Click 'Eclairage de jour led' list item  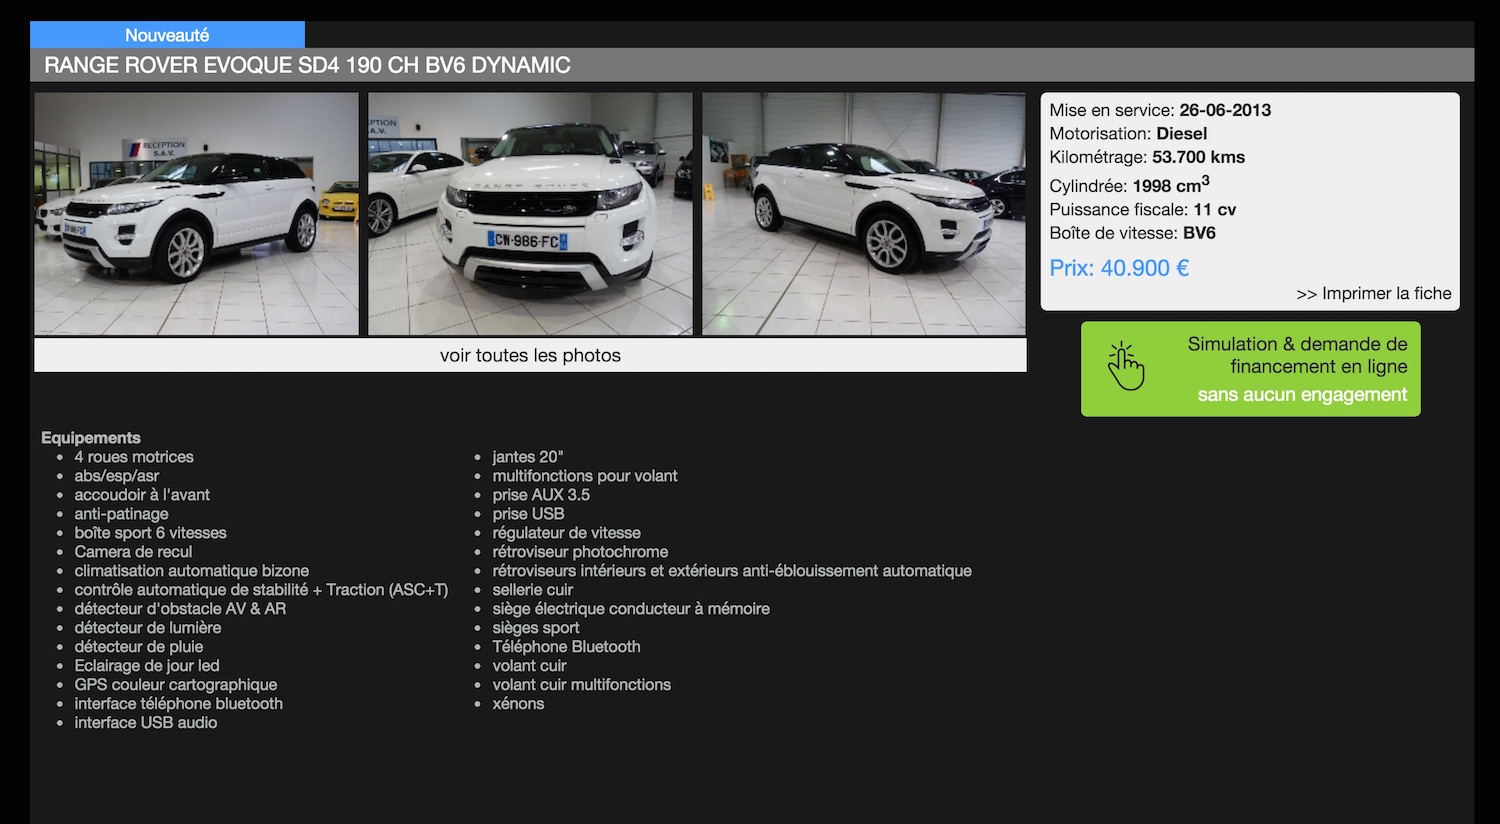pos(146,666)
